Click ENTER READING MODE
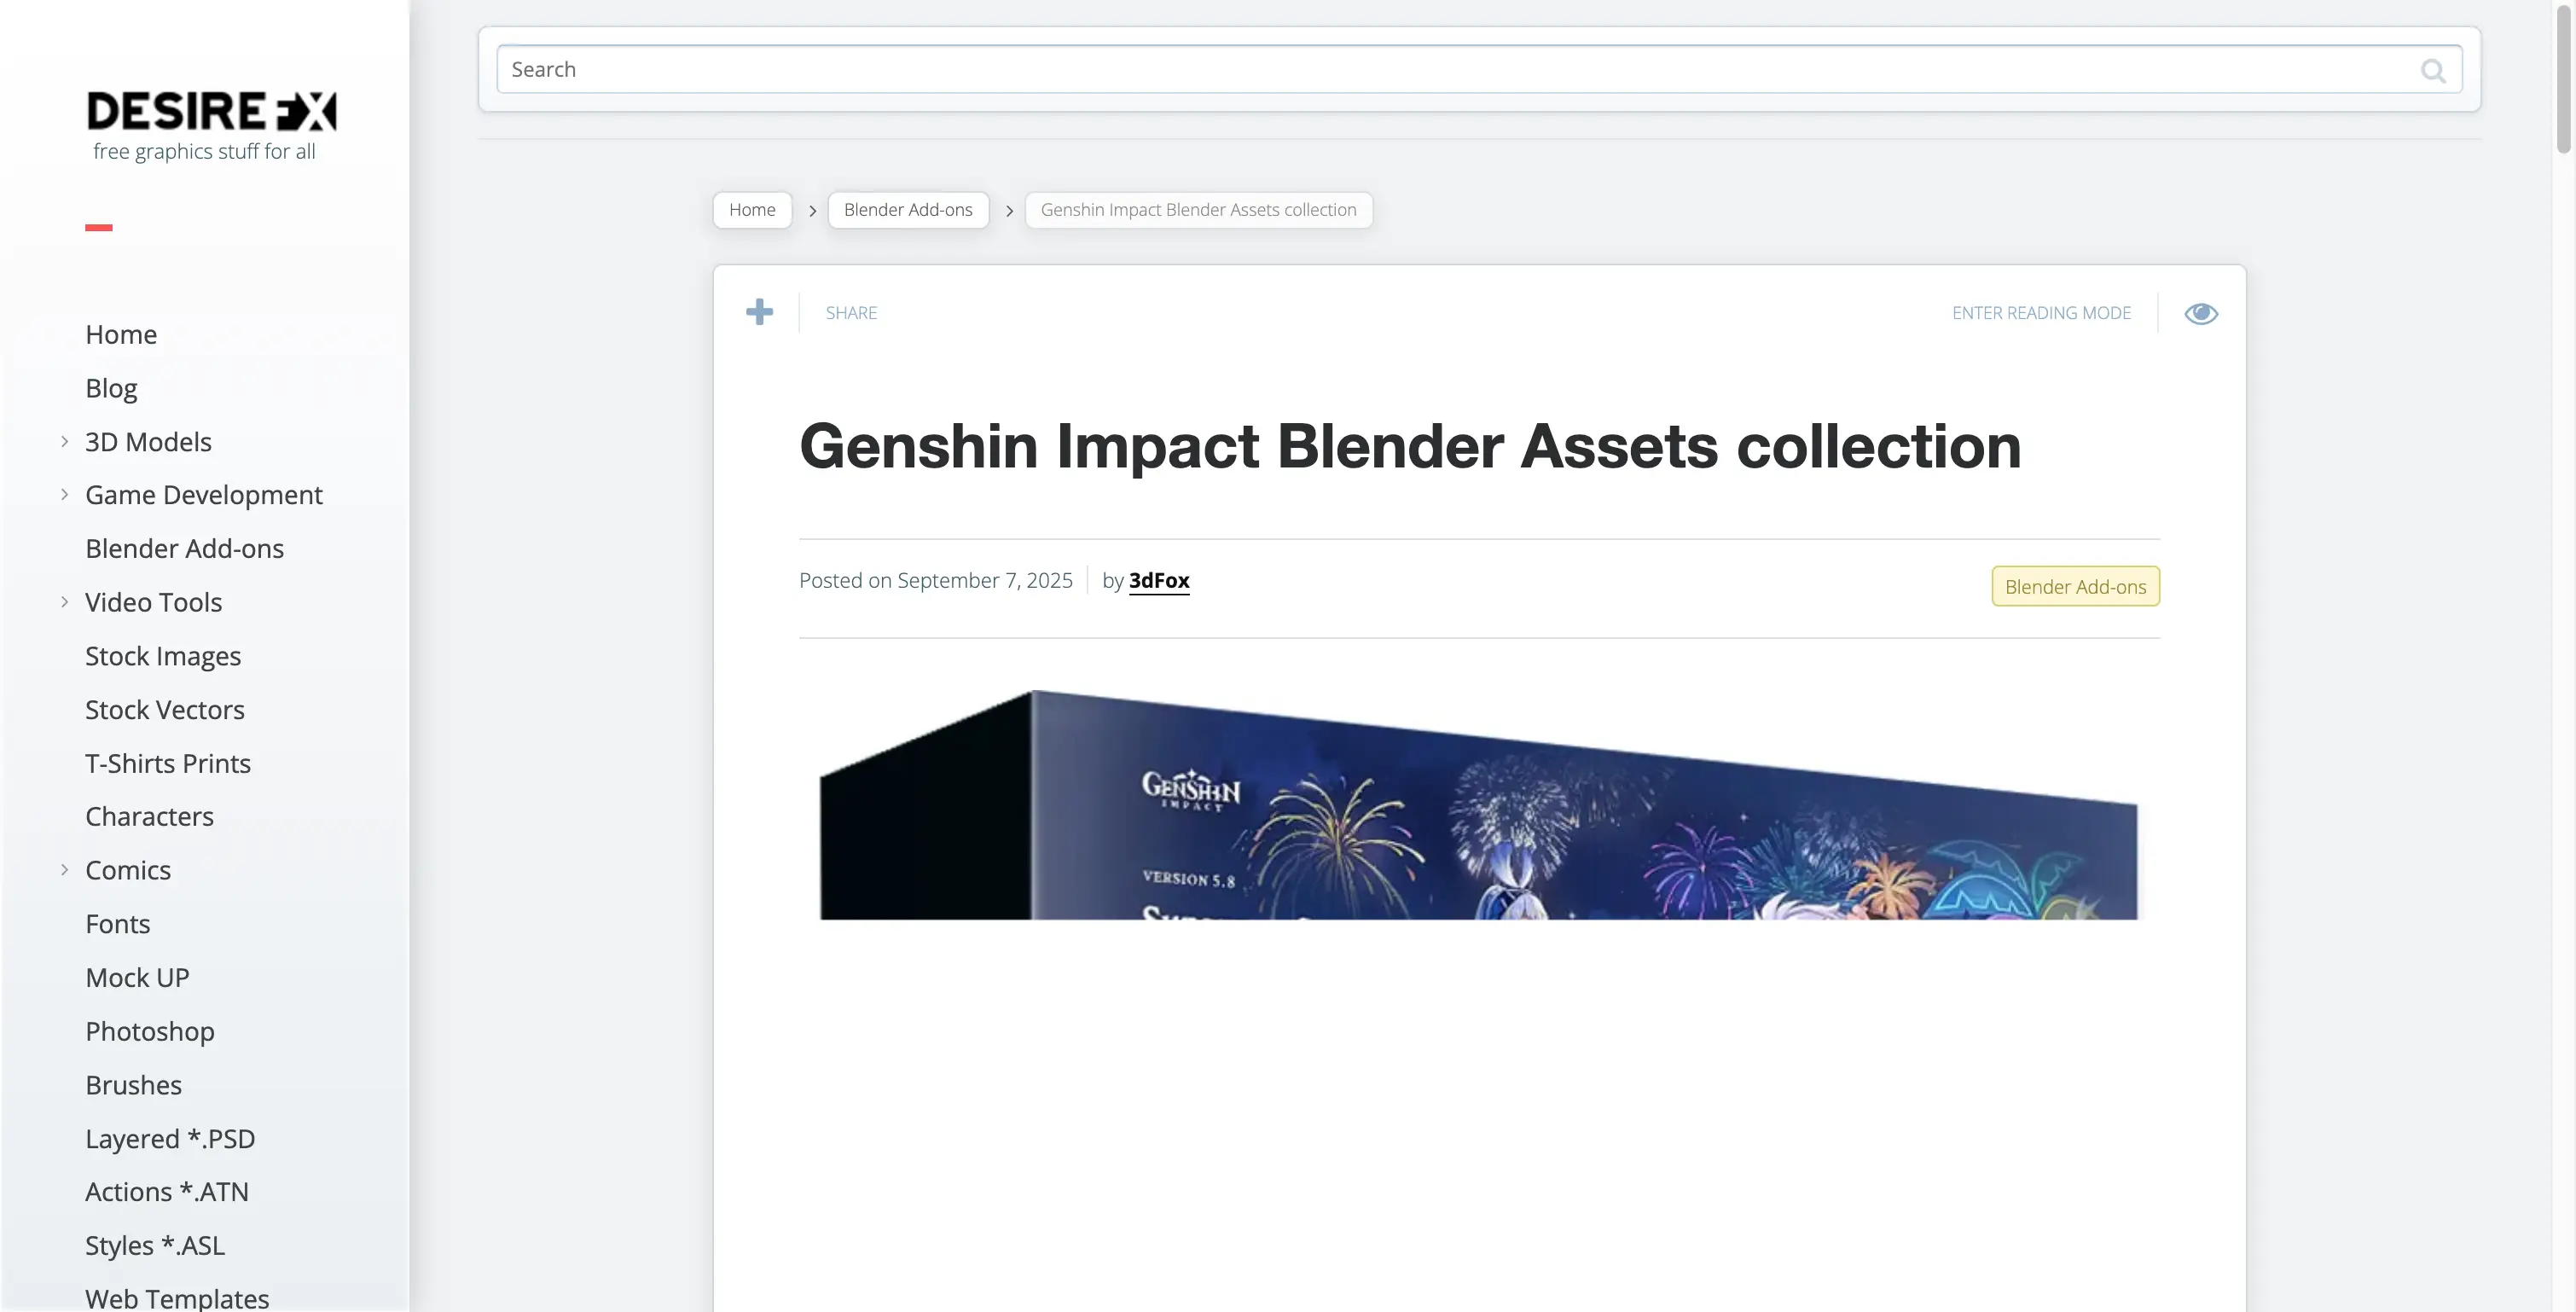 [2042, 312]
